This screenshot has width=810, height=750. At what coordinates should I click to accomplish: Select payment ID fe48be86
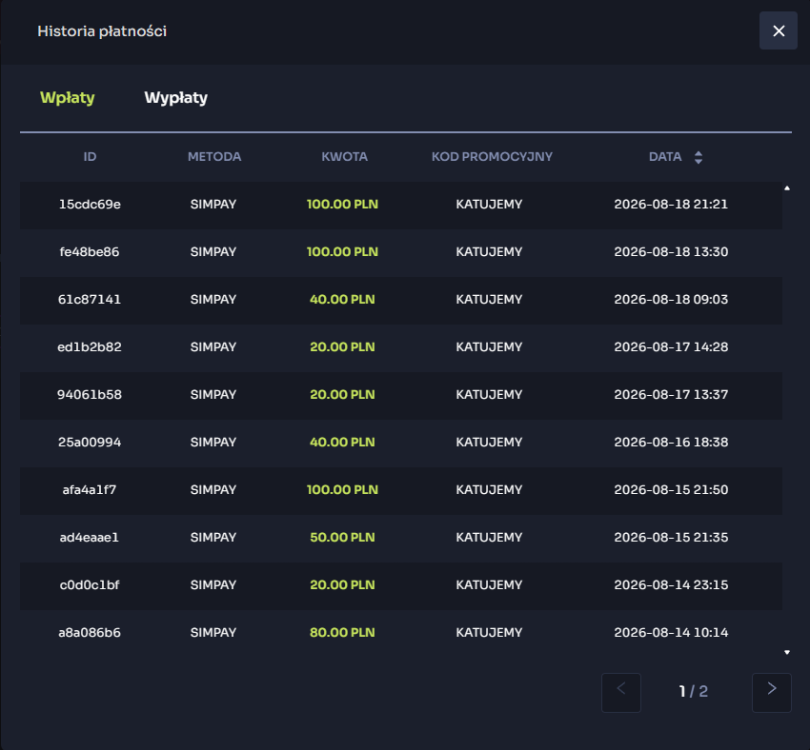tap(89, 252)
